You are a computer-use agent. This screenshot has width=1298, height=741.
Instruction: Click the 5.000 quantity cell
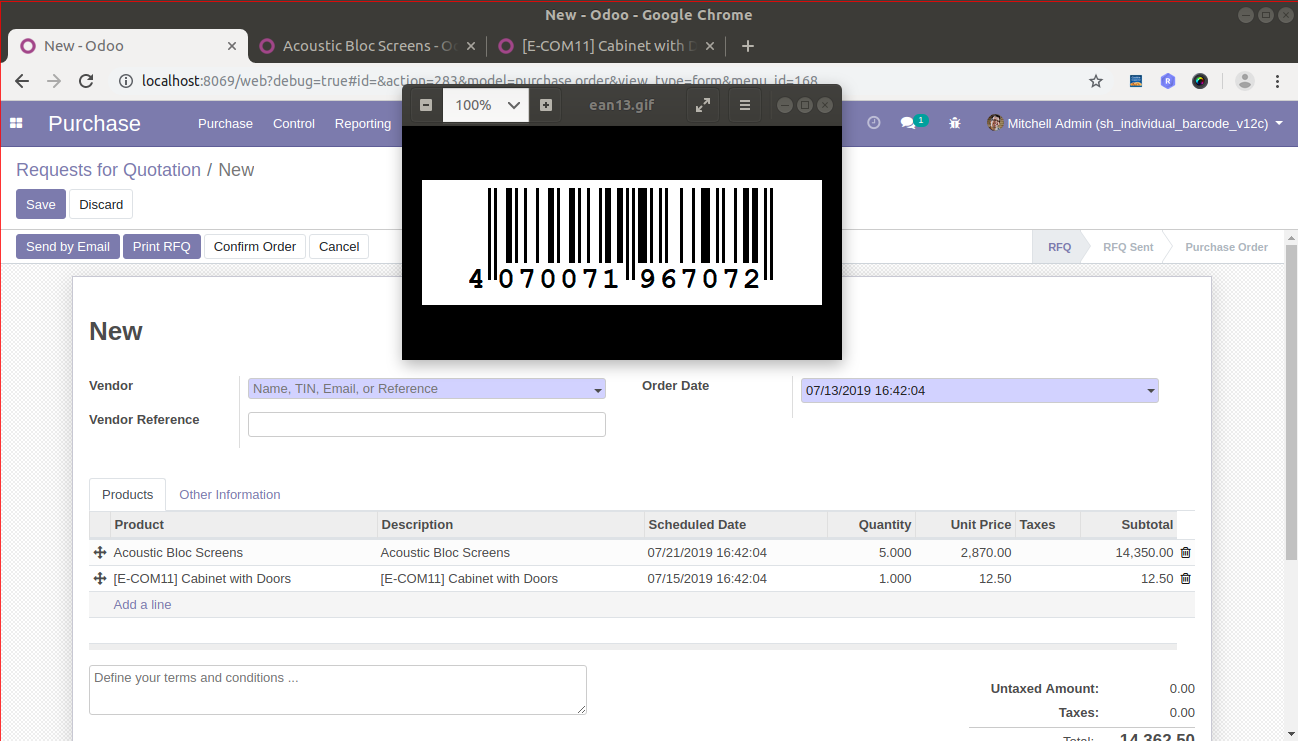tap(871, 552)
